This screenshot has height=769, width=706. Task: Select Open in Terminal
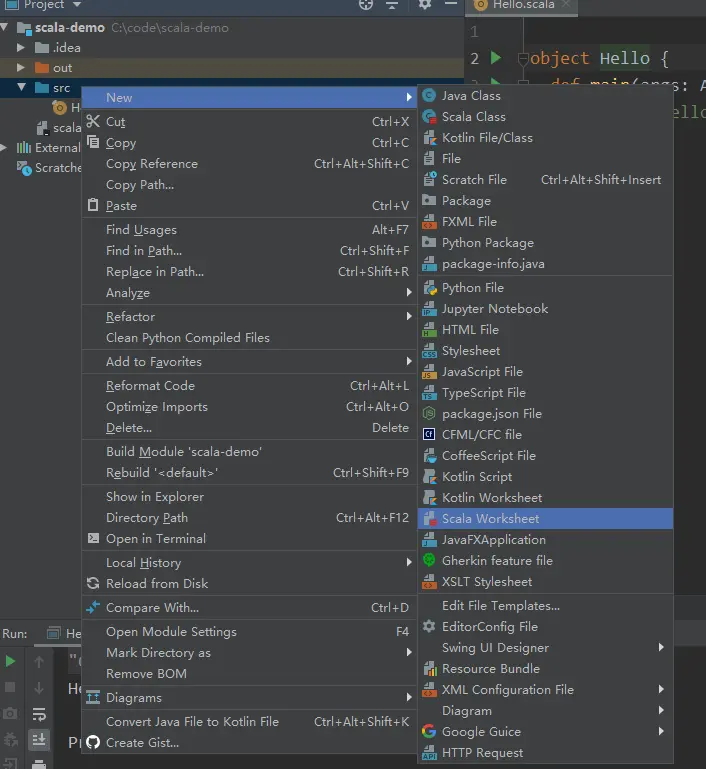[249, 538]
